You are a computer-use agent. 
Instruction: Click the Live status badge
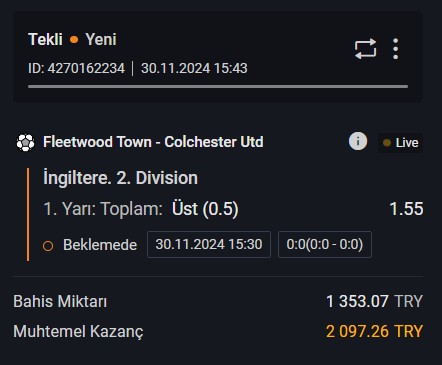point(400,143)
